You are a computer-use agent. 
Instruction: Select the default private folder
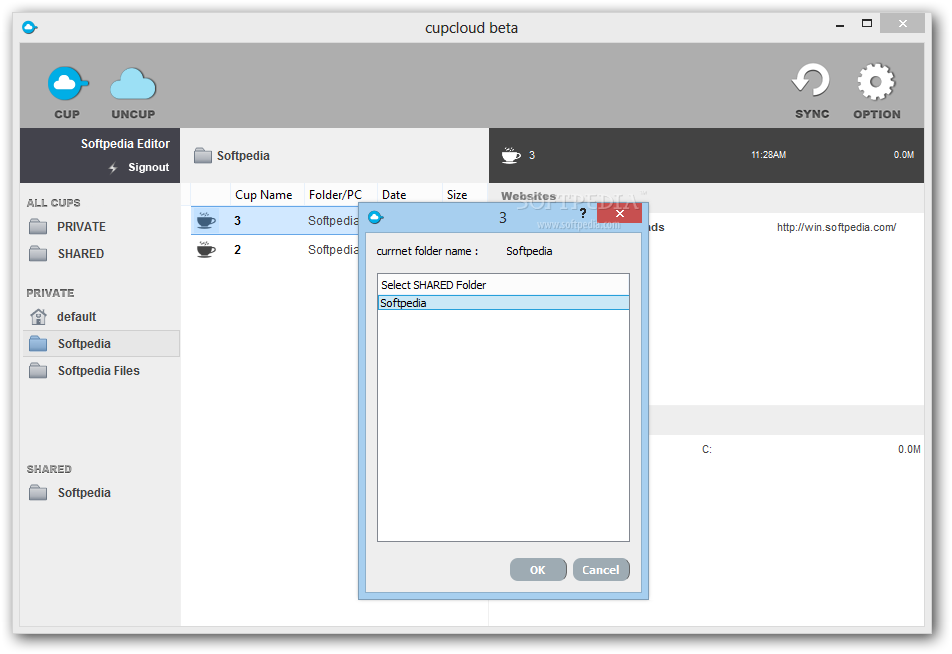[x=76, y=317]
